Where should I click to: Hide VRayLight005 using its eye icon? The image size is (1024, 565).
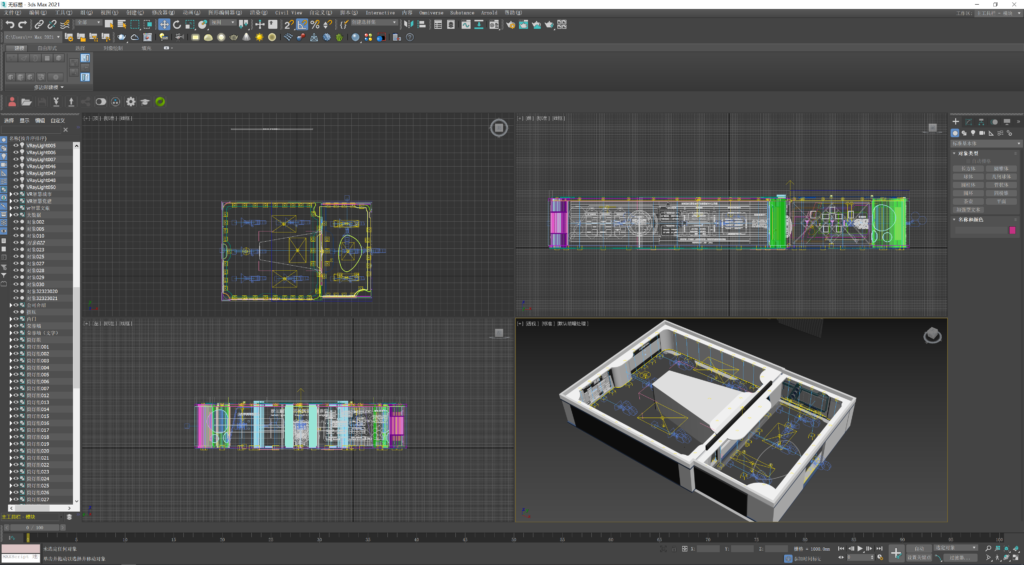(17, 146)
